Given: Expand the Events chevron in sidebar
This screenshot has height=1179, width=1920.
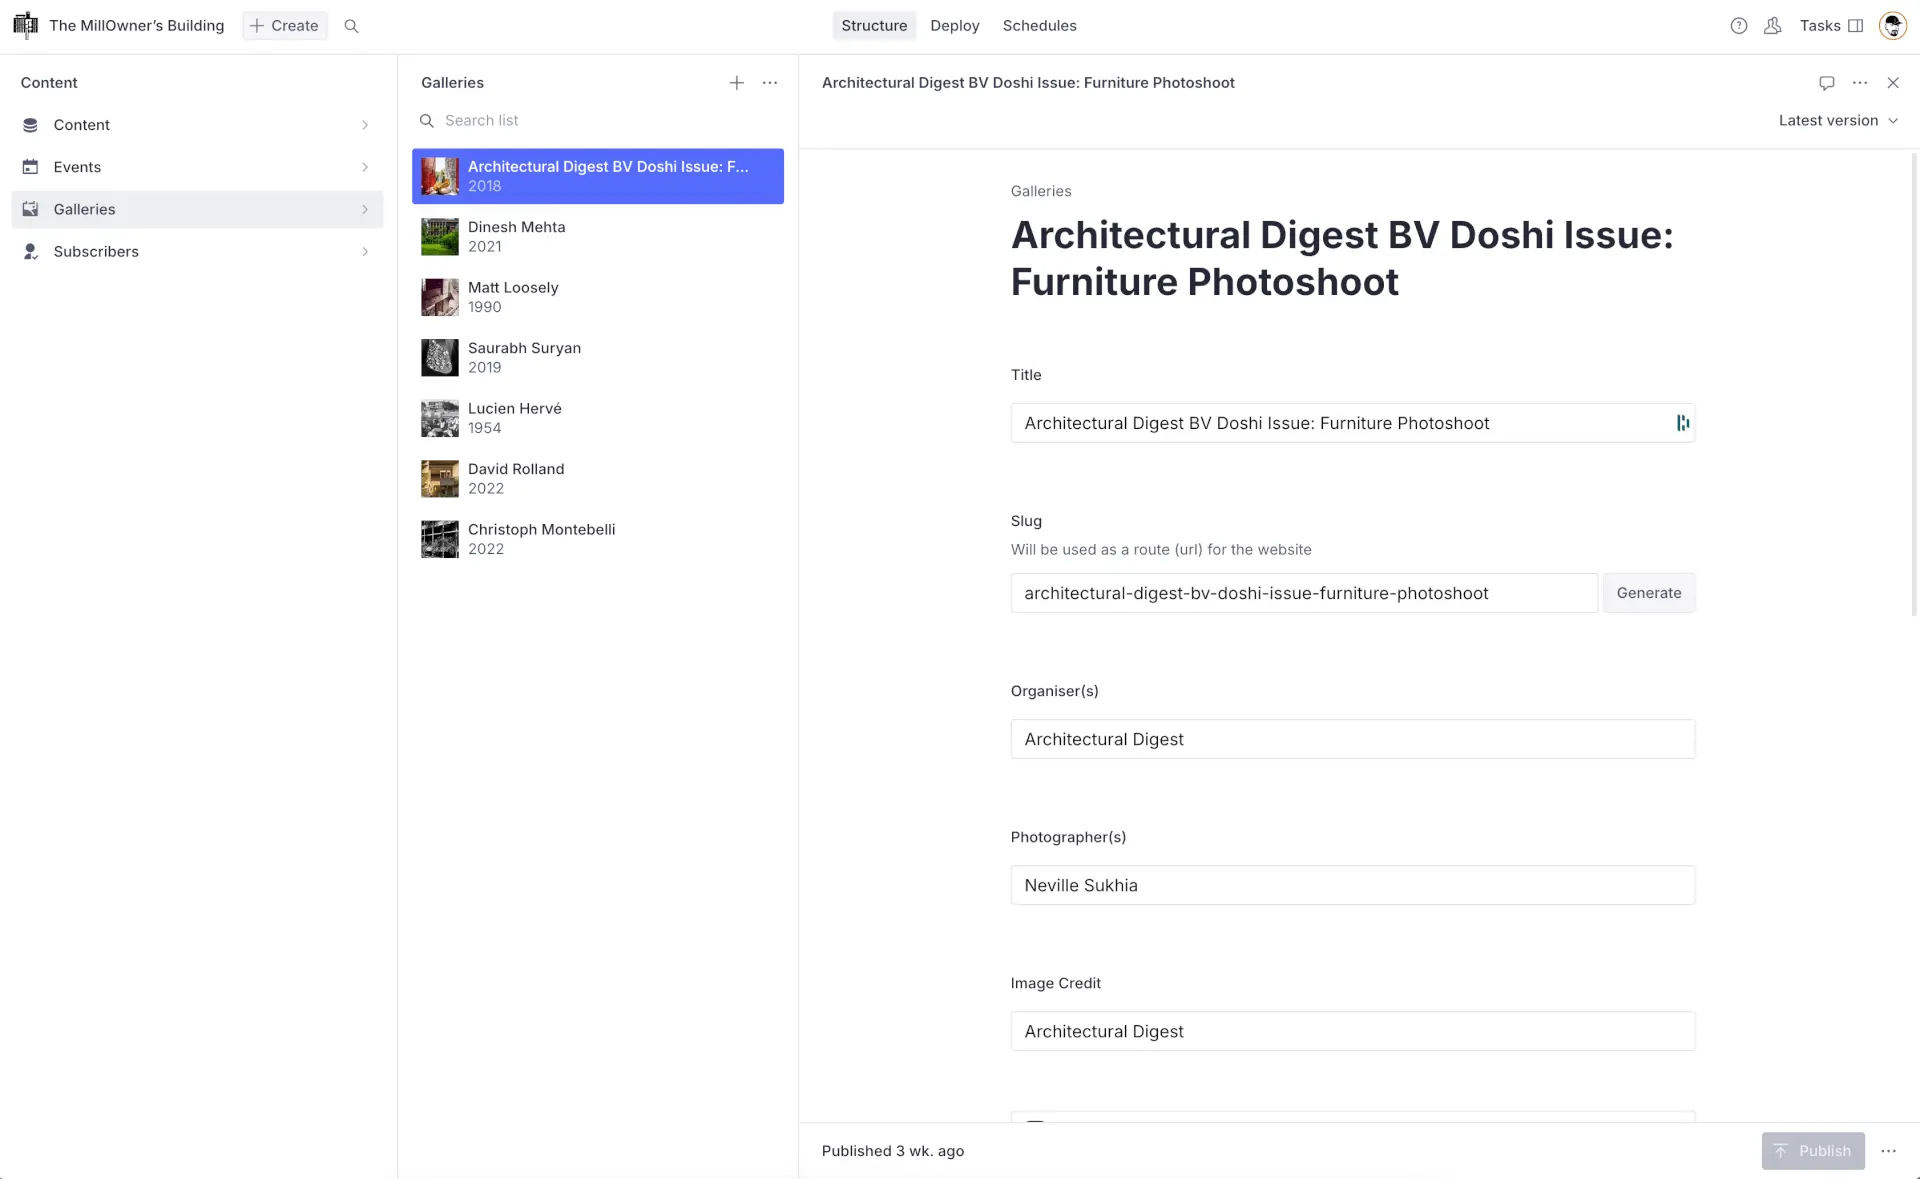Looking at the screenshot, I should click(365, 167).
